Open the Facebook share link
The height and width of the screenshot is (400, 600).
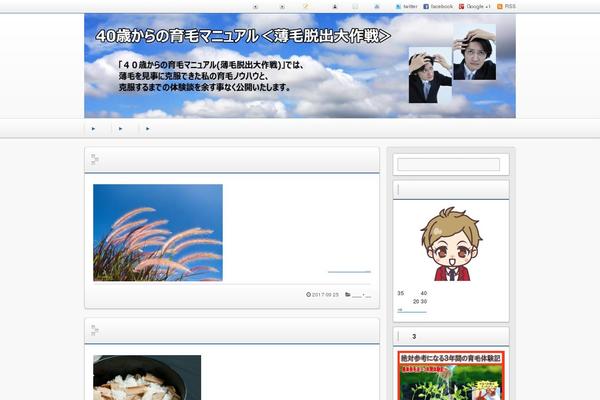click(x=438, y=7)
